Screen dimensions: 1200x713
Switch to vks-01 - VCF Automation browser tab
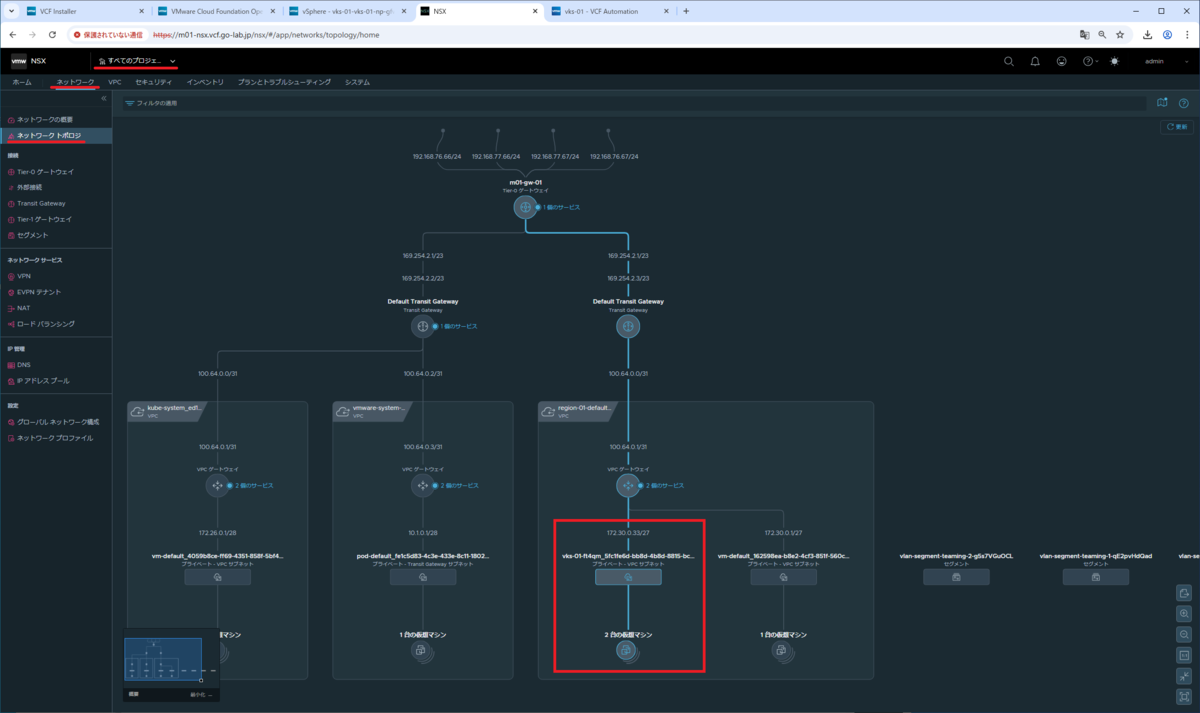point(612,11)
